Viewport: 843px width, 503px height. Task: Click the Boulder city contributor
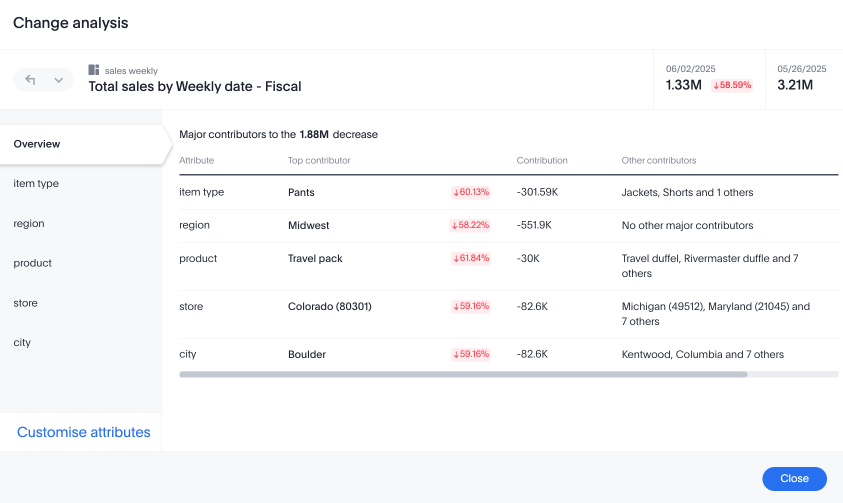coord(307,354)
